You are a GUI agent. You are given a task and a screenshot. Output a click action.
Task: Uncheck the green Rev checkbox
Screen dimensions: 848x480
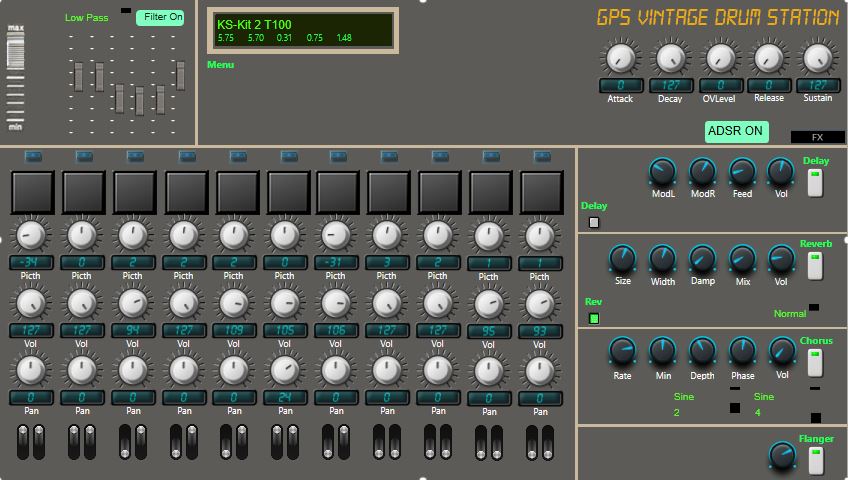click(594, 319)
